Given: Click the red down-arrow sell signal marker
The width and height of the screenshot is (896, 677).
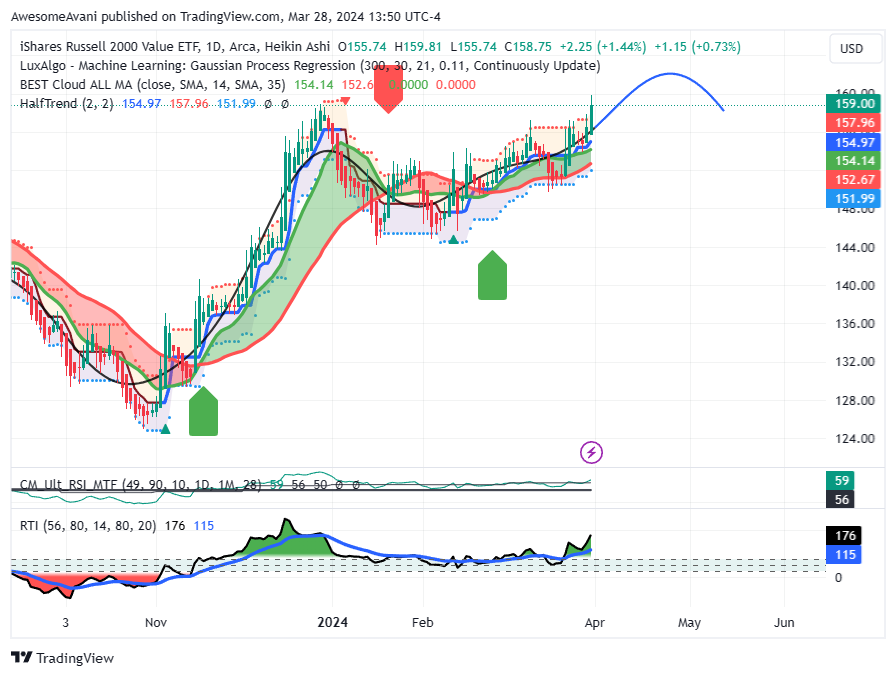Looking at the screenshot, I should tap(388, 91).
